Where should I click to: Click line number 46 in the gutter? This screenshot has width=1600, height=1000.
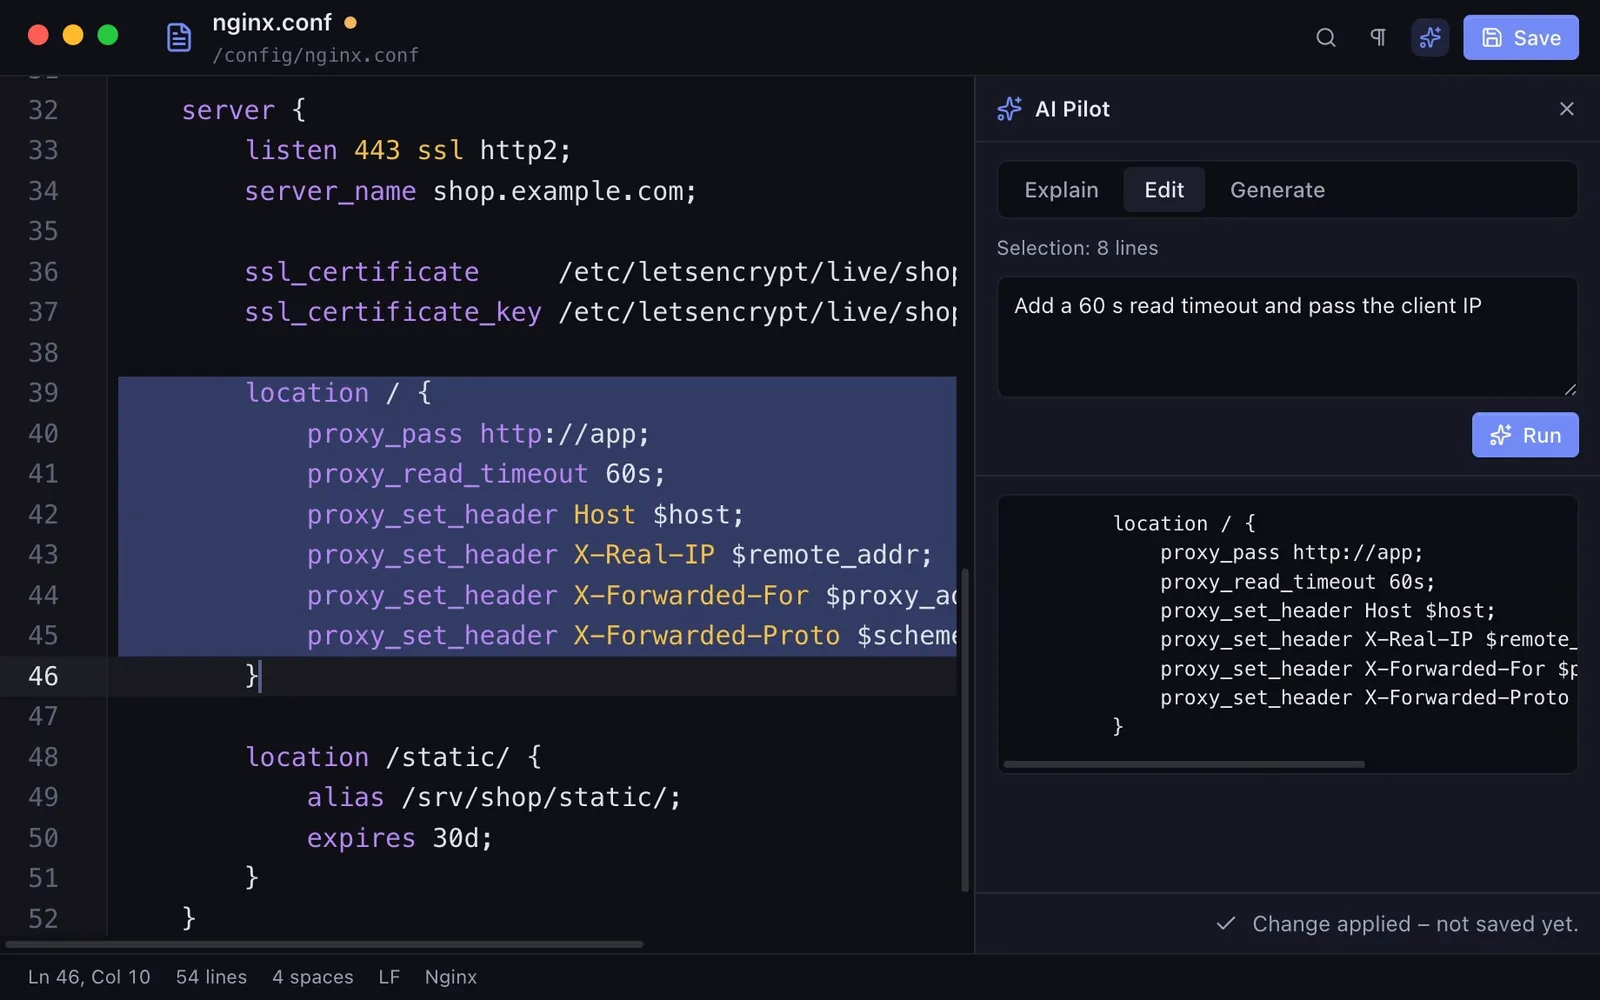pos(43,676)
